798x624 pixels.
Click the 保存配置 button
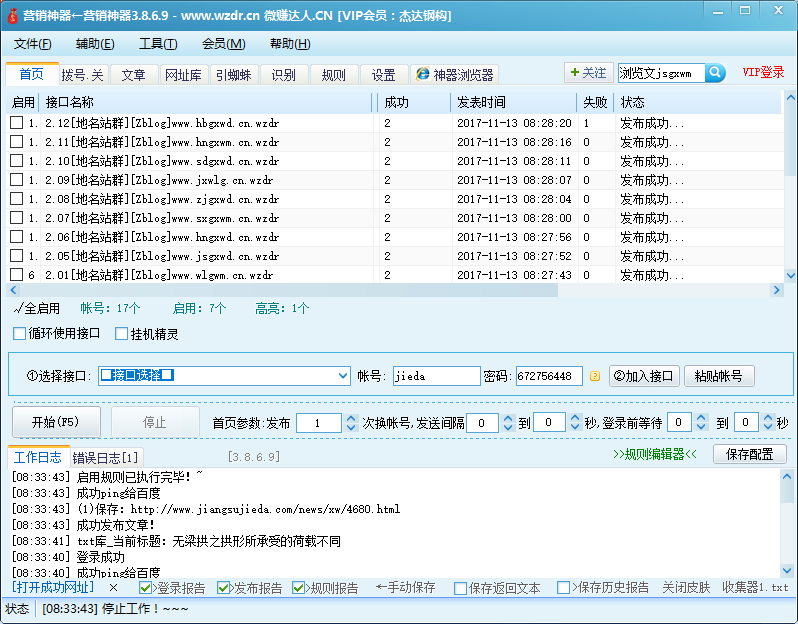pyautogui.click(x=749, y=454)
